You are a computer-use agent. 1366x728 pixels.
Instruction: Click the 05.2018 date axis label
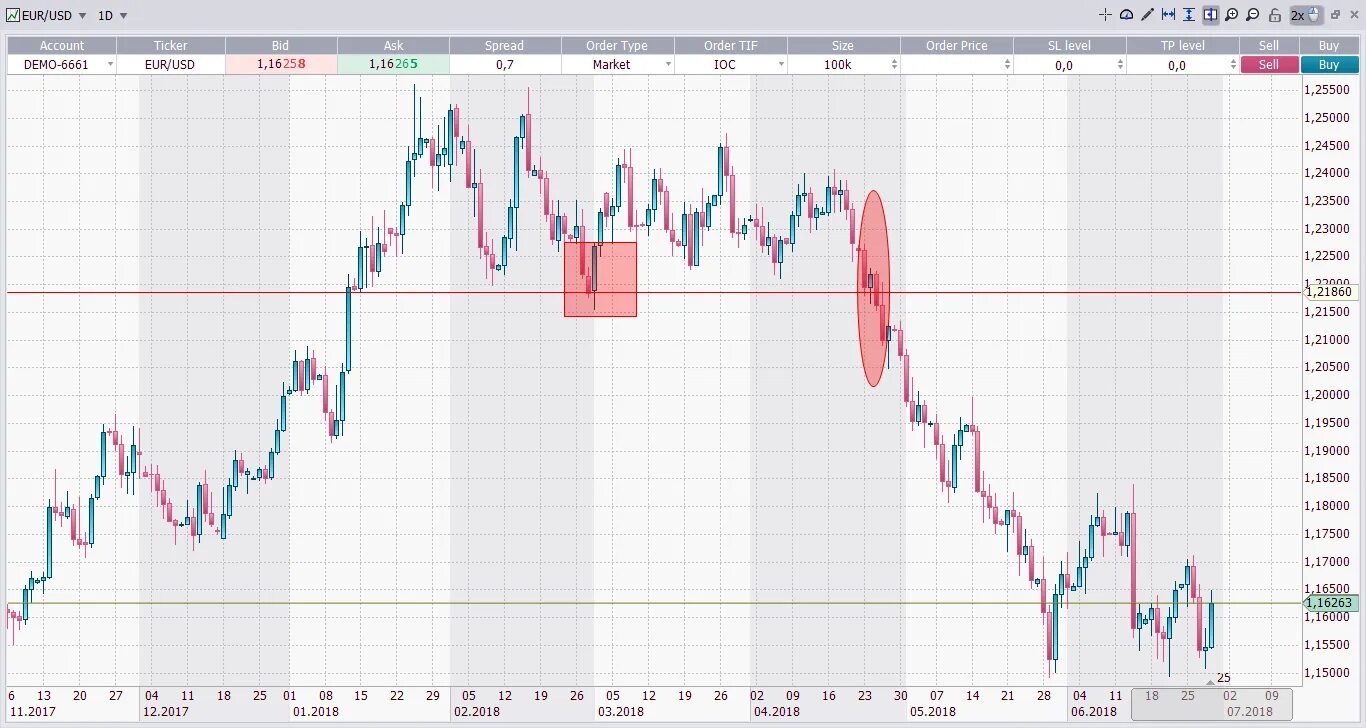point(931,712)
